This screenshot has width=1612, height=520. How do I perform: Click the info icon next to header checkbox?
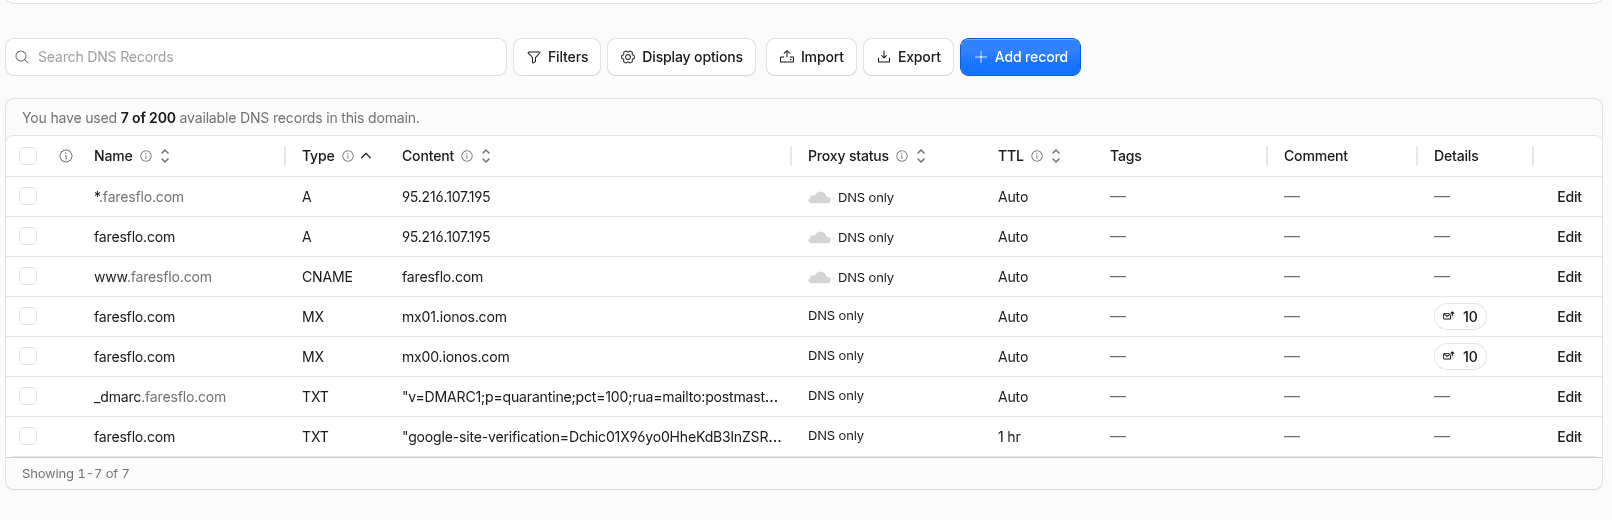click(66, 156)
